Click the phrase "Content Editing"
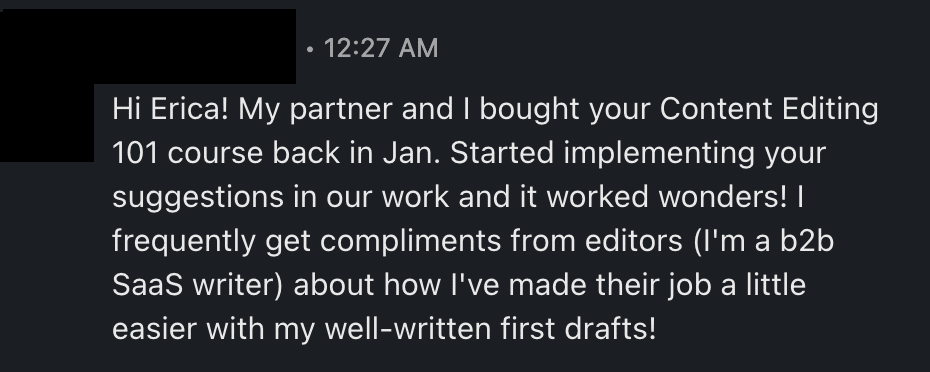Viewport: 930px width, 372px height. (769, 109)
